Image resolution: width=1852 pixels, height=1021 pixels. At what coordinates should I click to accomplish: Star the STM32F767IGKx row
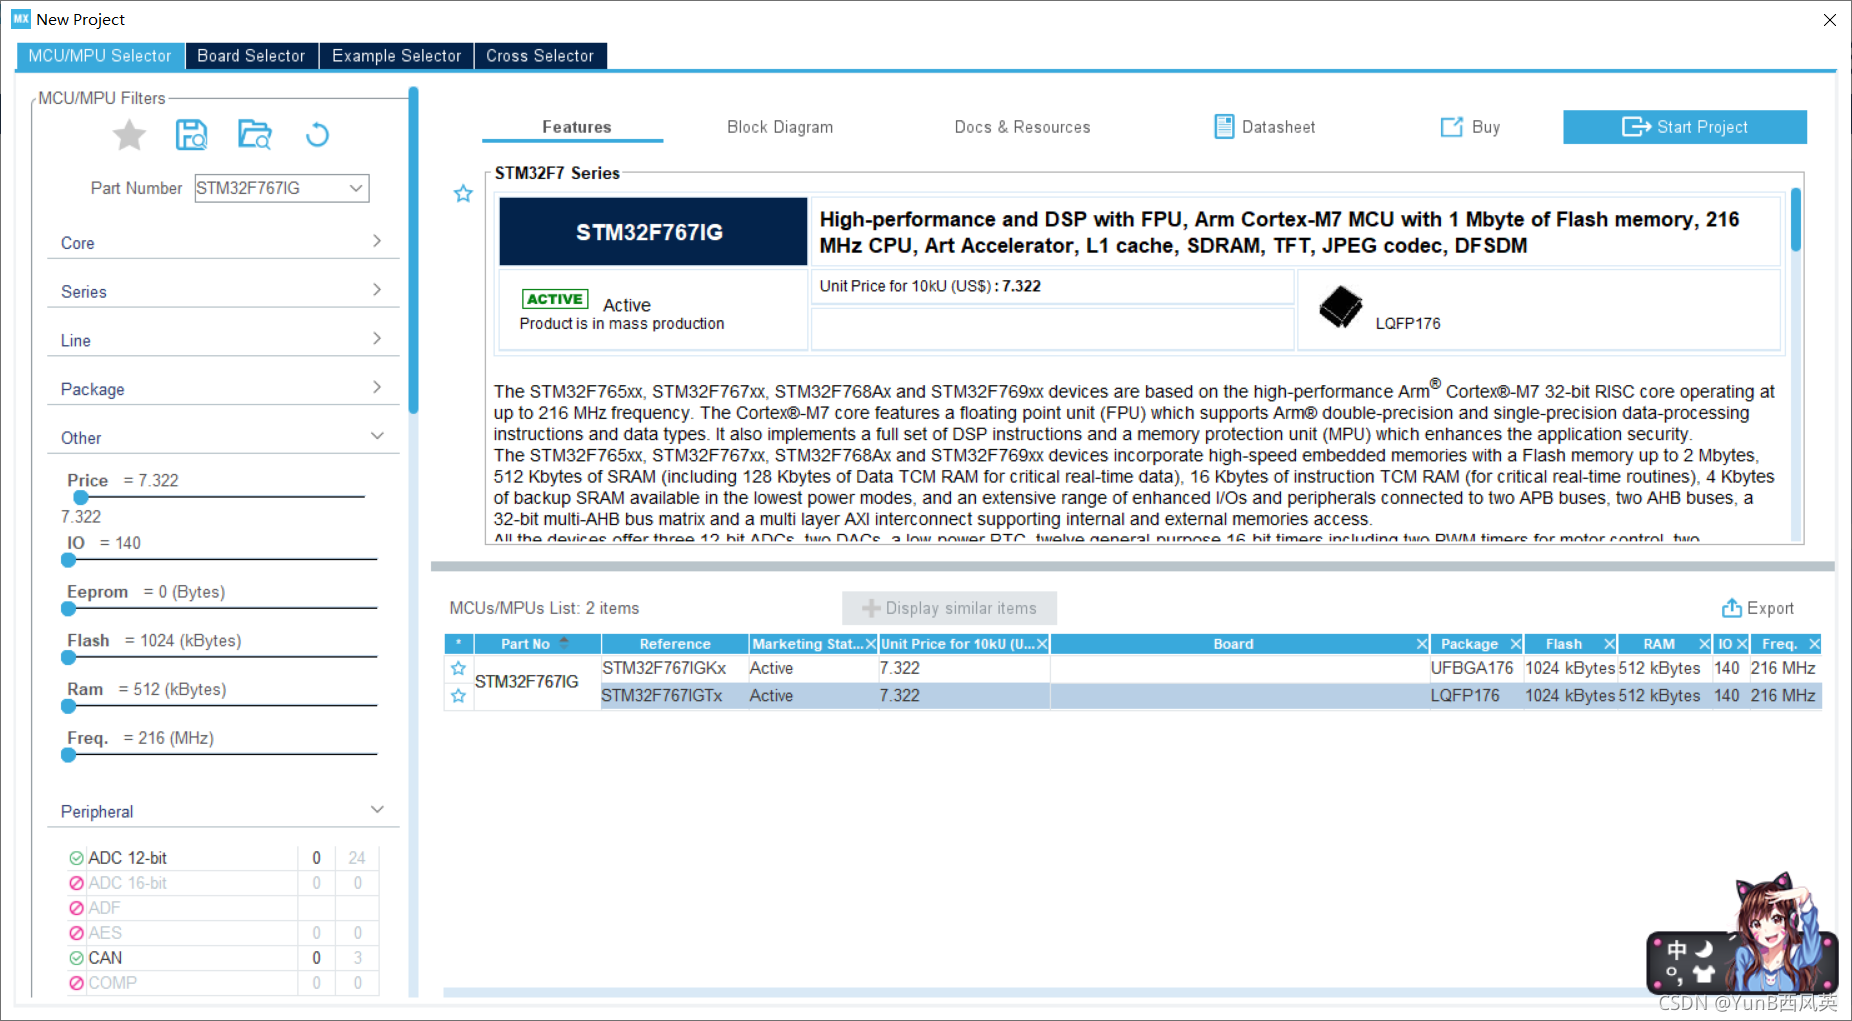459,668
